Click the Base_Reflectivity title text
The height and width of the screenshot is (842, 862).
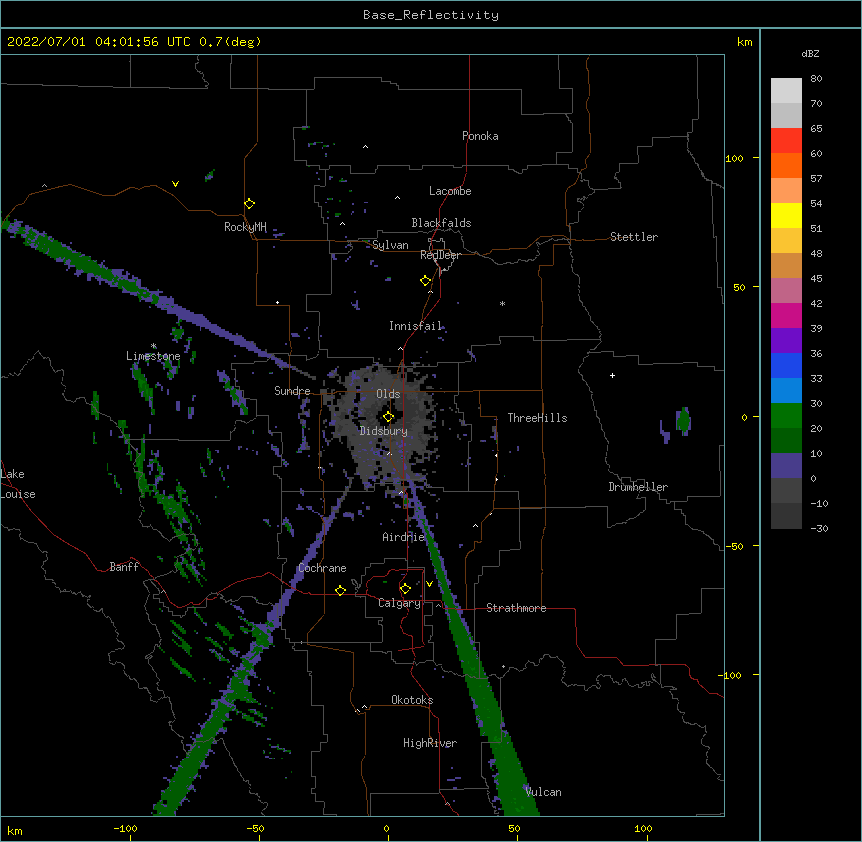tap(431, 15)
